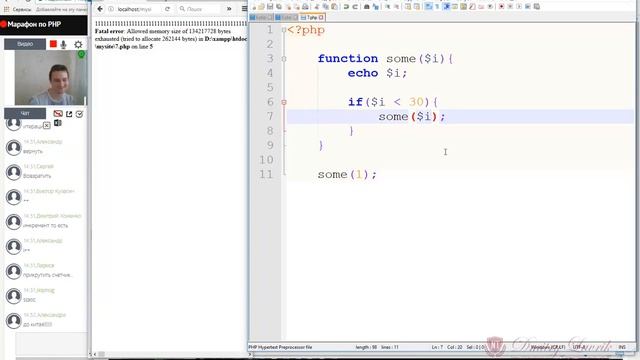
Task: Click the Zoom In toolbar icon
Action: click(388, 7)
